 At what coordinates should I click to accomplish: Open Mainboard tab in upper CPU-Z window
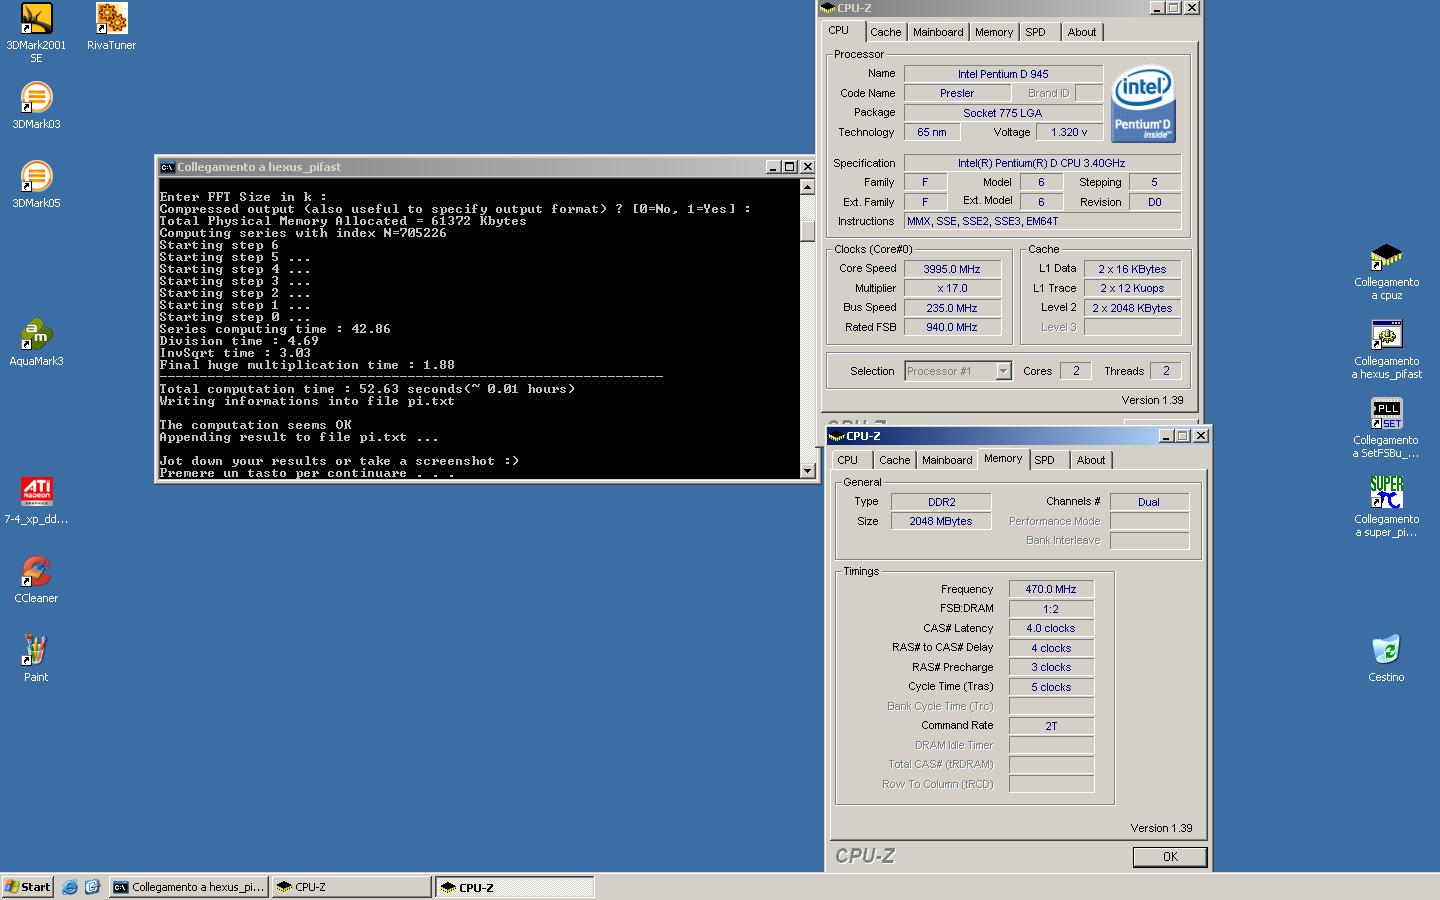(x=938, y=32)
